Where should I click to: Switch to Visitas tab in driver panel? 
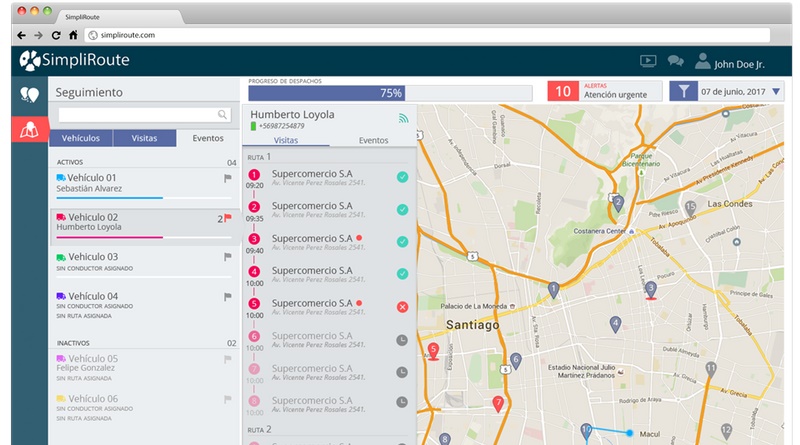tap(286, 140)
